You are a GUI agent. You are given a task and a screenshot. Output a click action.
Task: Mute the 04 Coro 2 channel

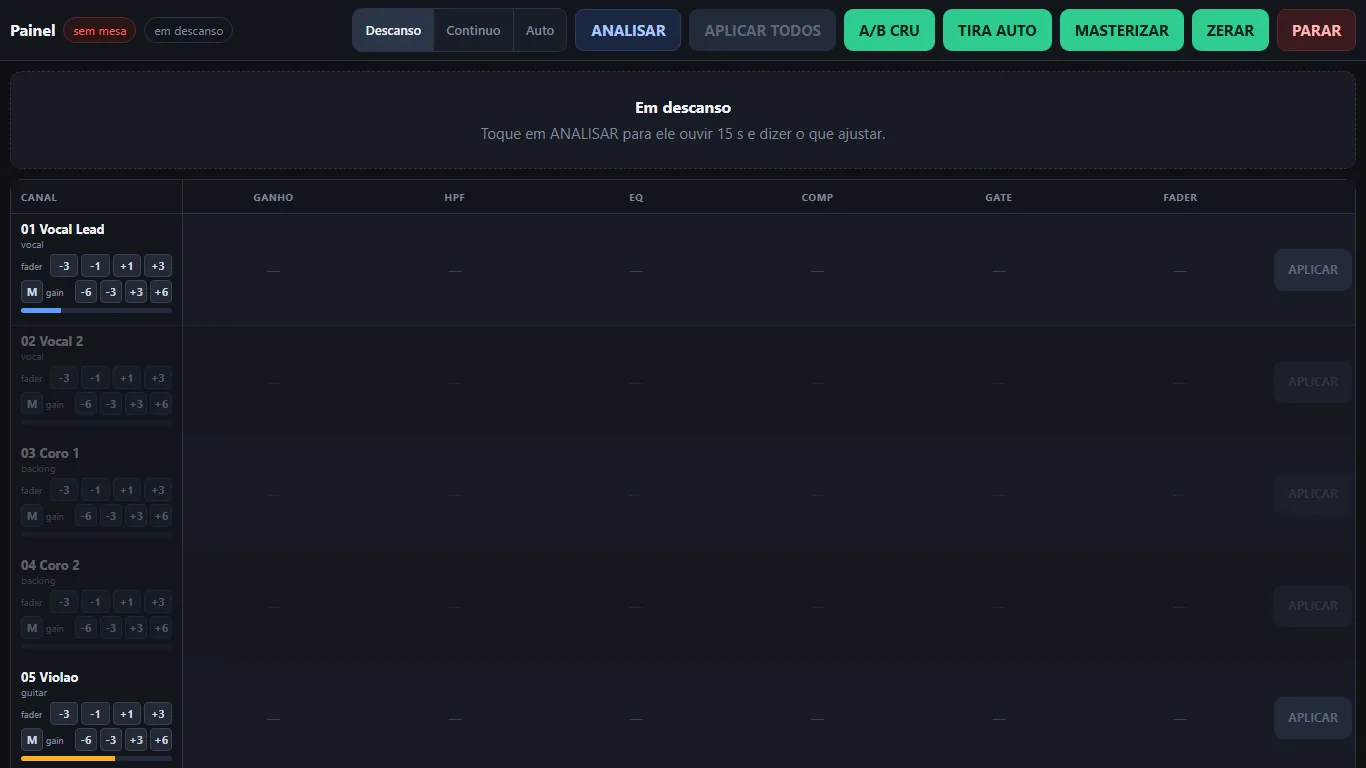(x=32, y=628)
